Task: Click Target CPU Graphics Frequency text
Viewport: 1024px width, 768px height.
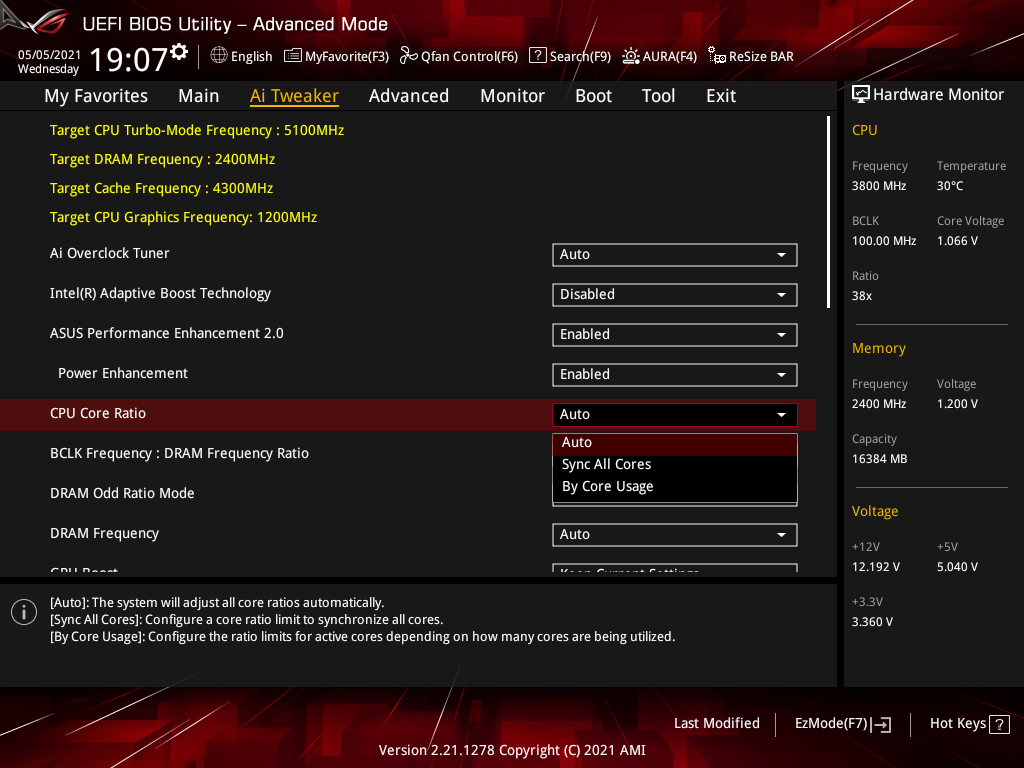Action: tap(184, 217)
